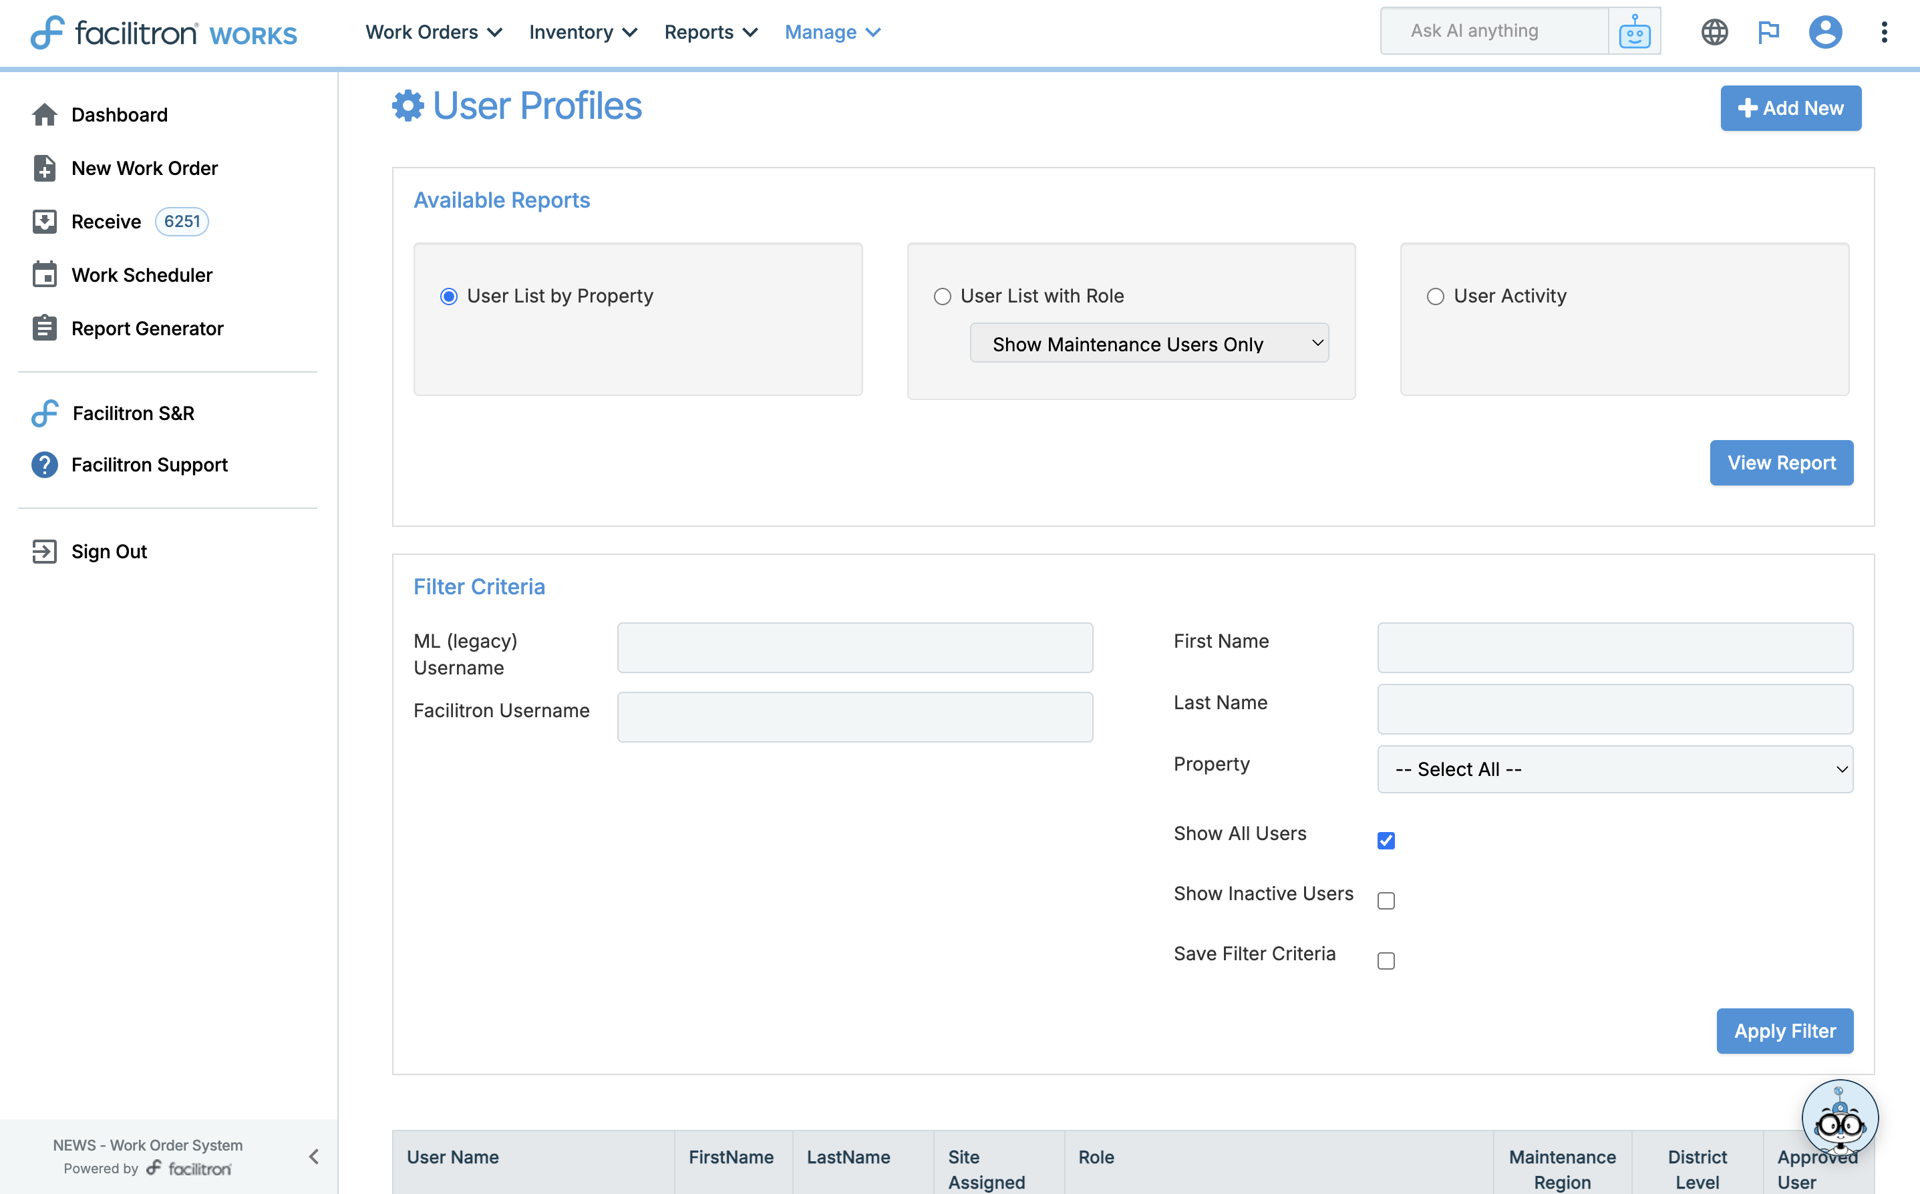The width and height of the screenshot is (1920, 1194).
Task: Uncheck the Show All Users checkbox
Action: (1386, 841)
